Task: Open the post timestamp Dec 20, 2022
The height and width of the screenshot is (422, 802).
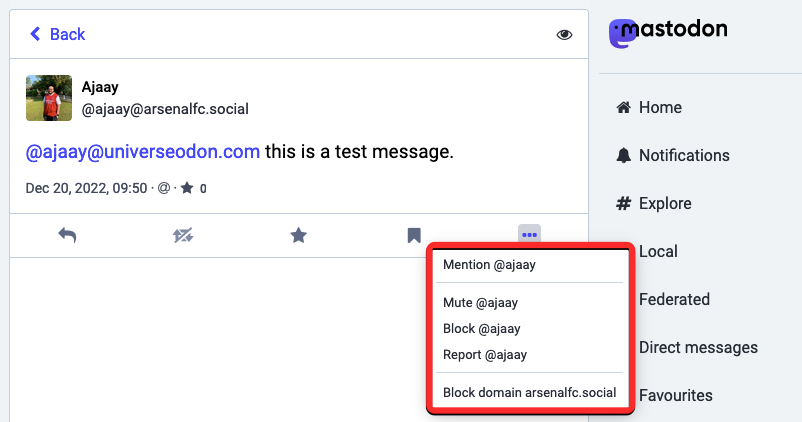Action: click(x=86, y=188)
